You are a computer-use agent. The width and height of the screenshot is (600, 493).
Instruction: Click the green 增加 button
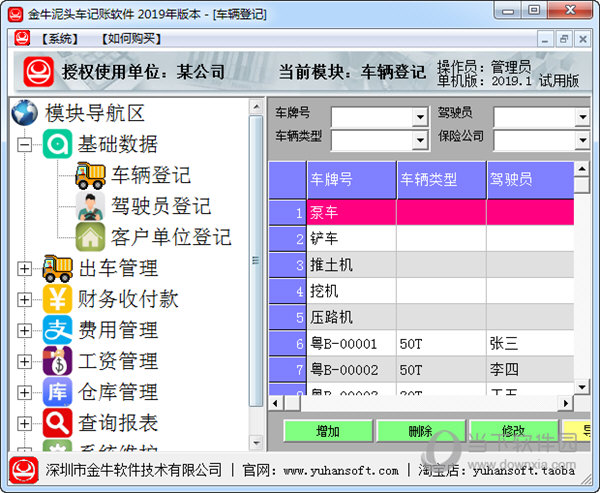[x=327, y=431]
